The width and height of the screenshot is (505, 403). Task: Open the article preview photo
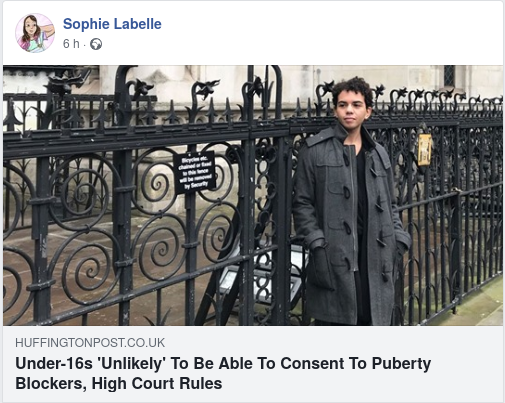coord(253,195)
